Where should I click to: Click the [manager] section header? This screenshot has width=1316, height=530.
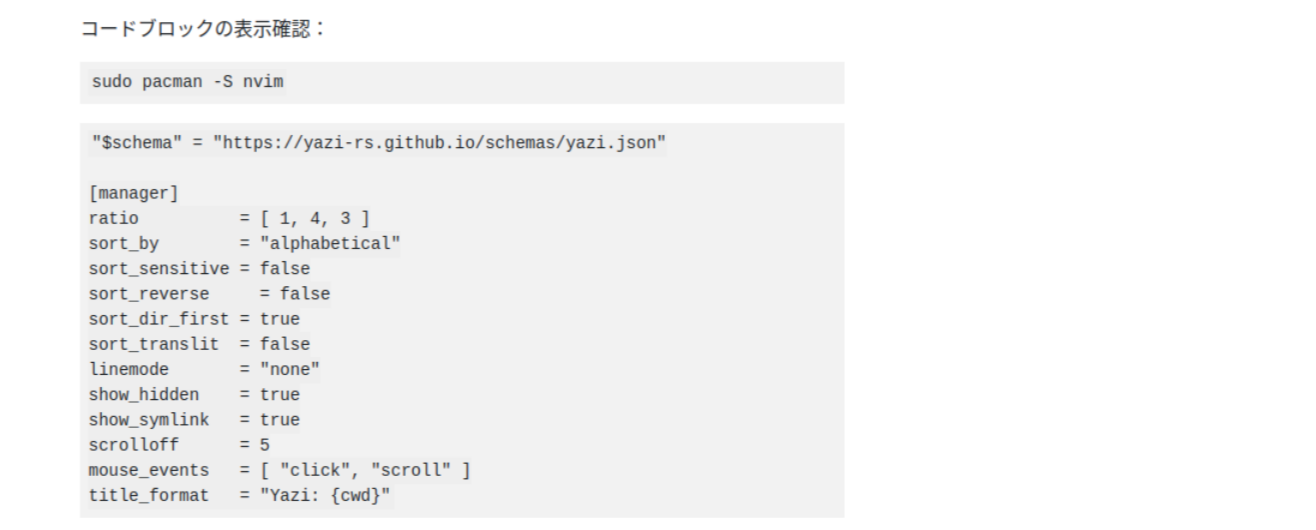coord(134,193)
